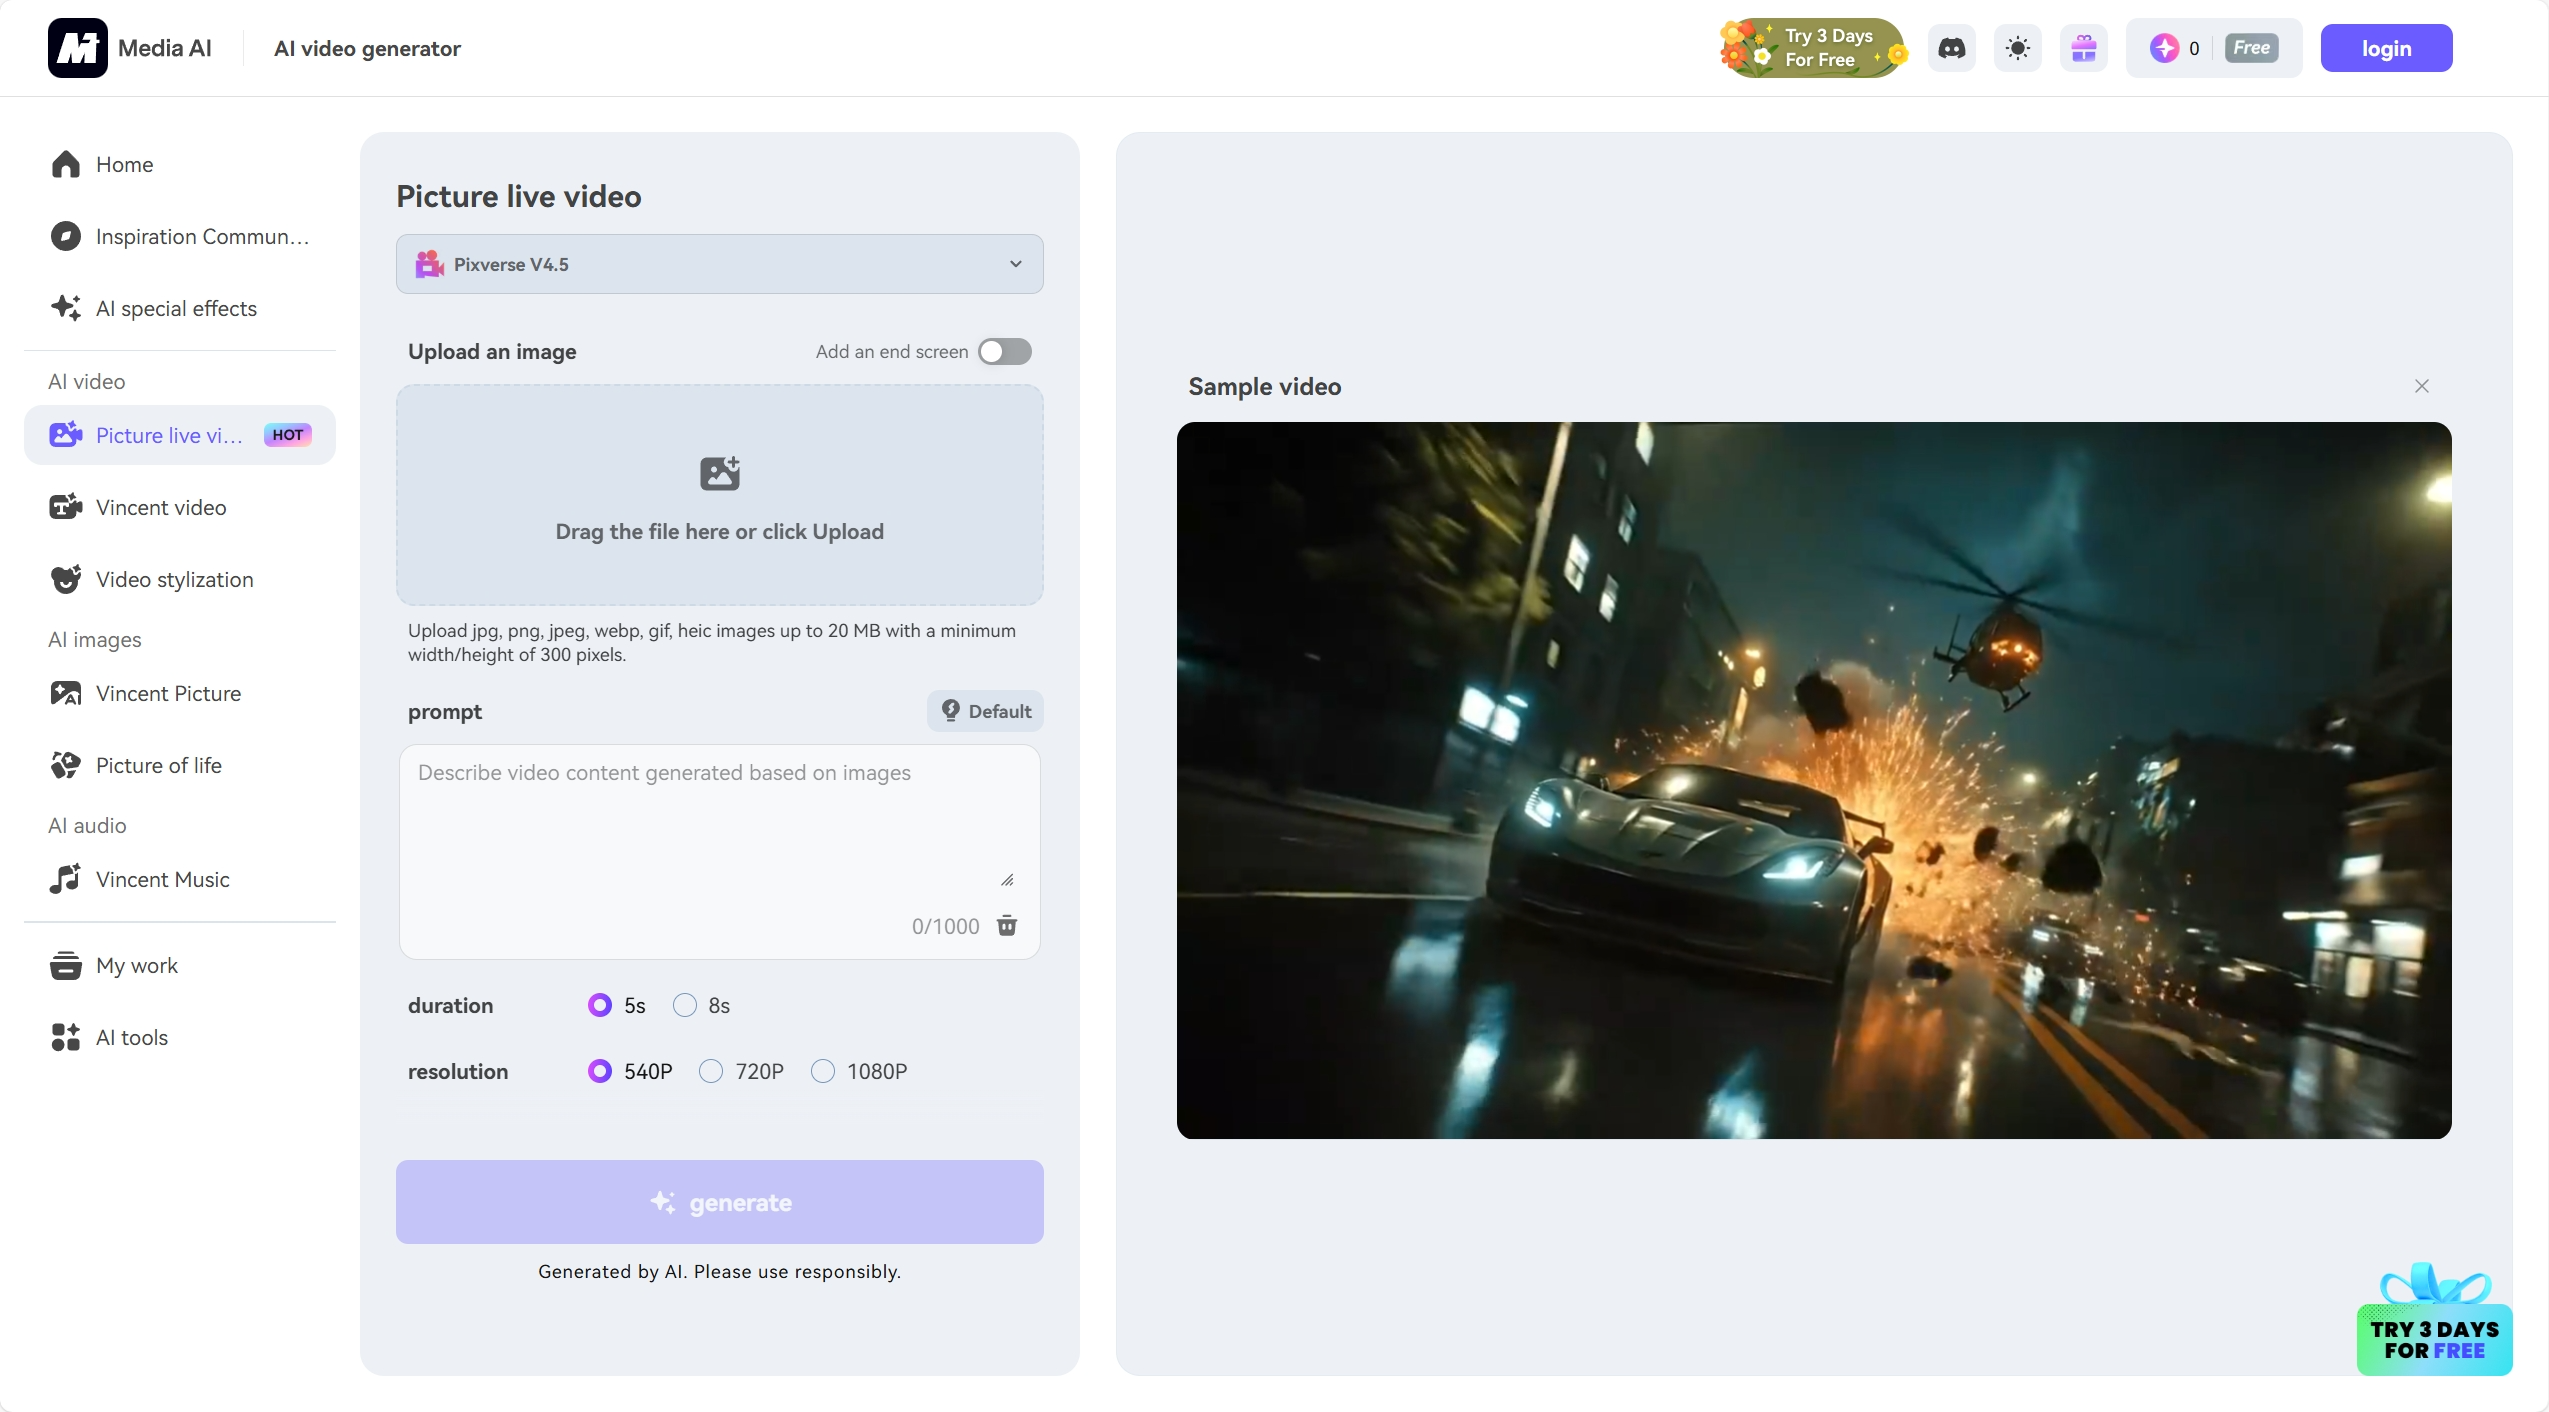Toggle Add an end screen switch

[x=1004, y=351]
